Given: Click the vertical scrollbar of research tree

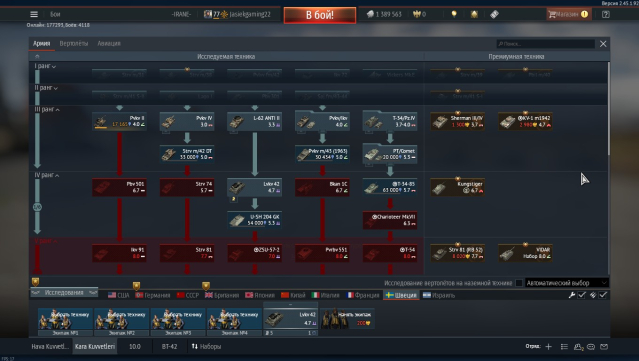Looking at the screenshot, I should click(608, 108).
